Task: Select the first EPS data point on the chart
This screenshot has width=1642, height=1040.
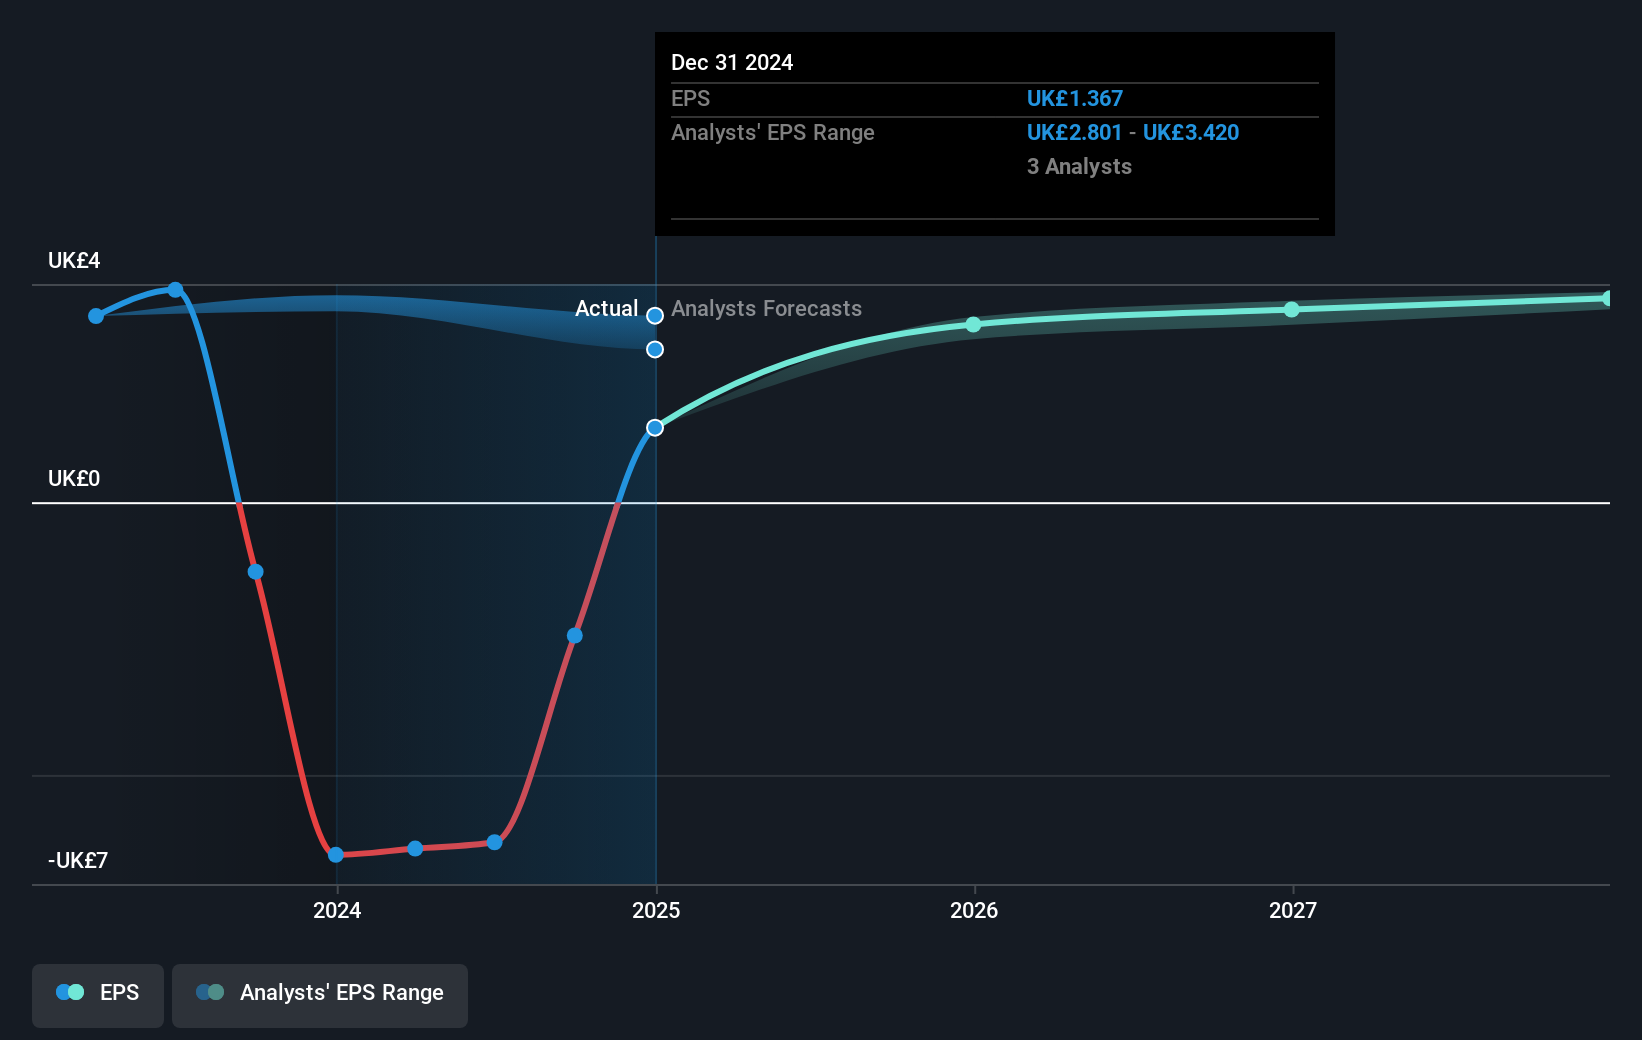Action: pos(95,315)
